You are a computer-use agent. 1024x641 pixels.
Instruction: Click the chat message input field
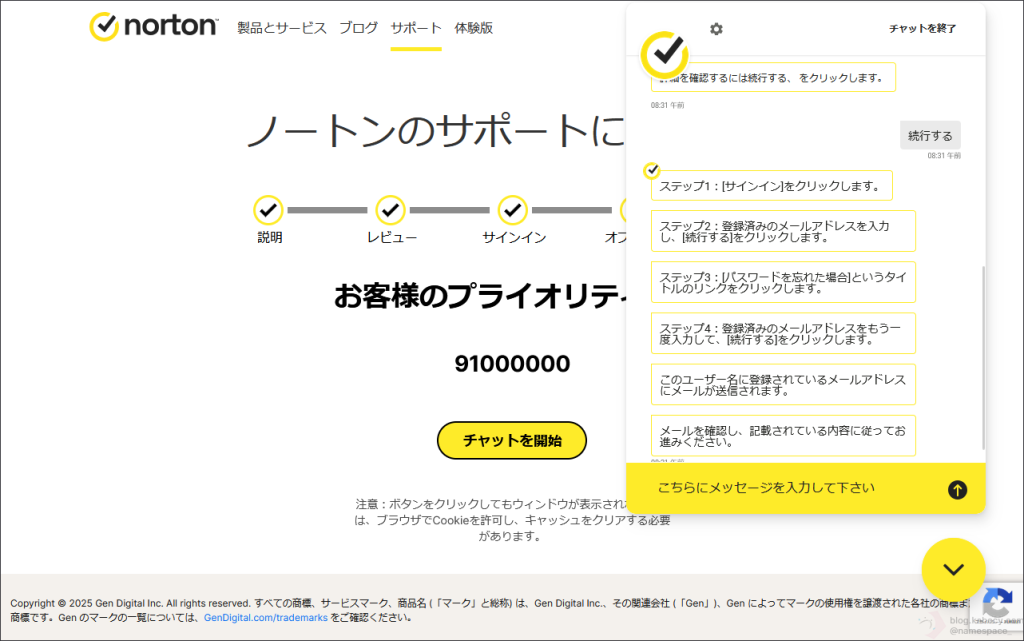[x=790, y=488]
